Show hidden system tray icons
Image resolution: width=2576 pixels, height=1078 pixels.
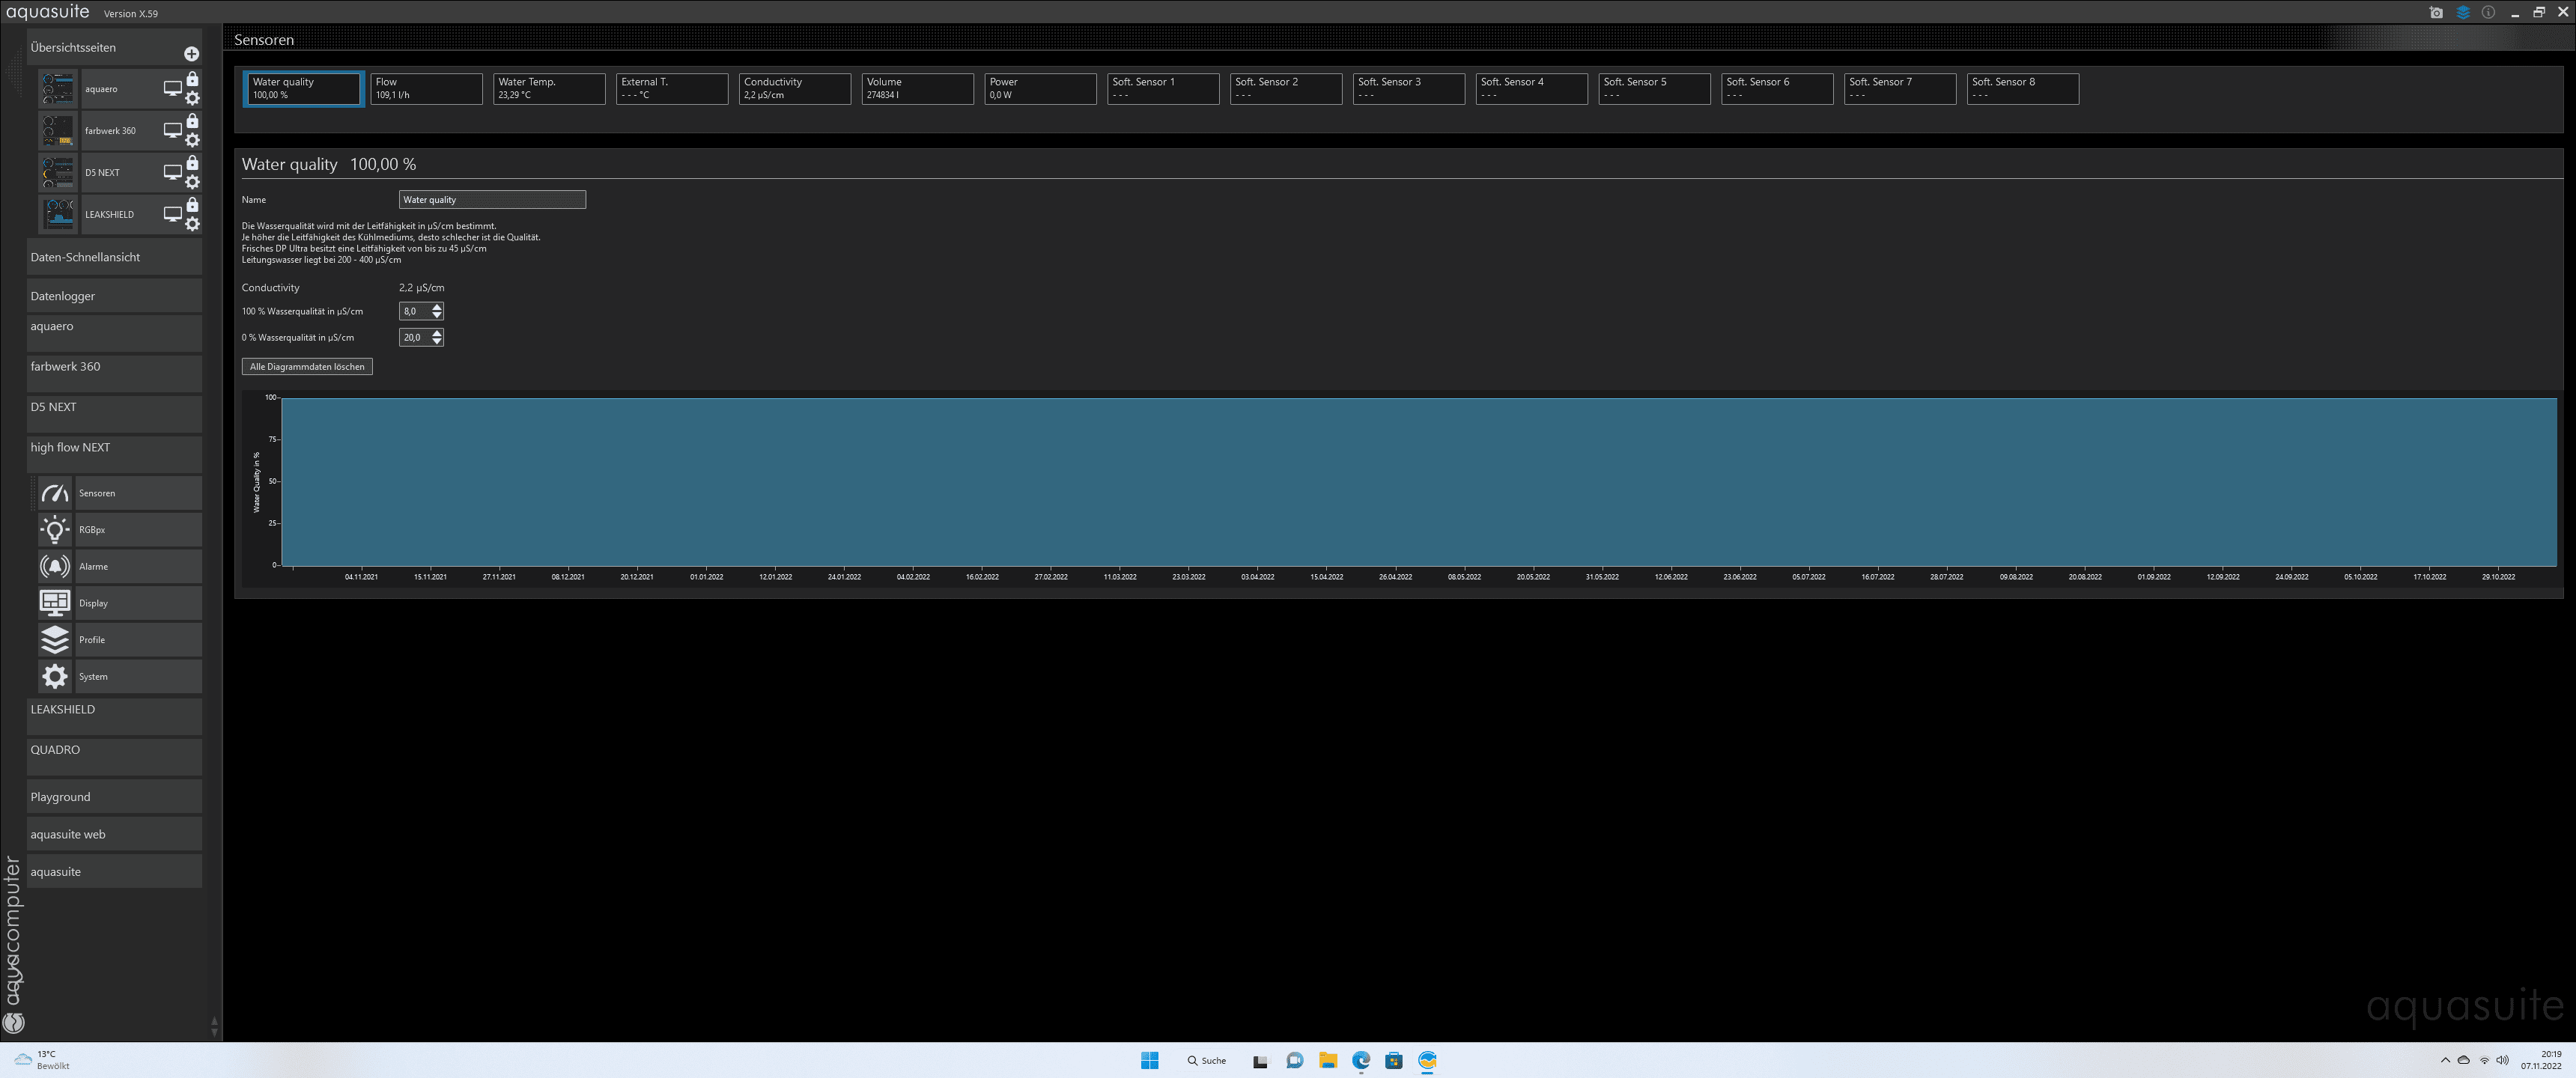tap(2445, 1060)
